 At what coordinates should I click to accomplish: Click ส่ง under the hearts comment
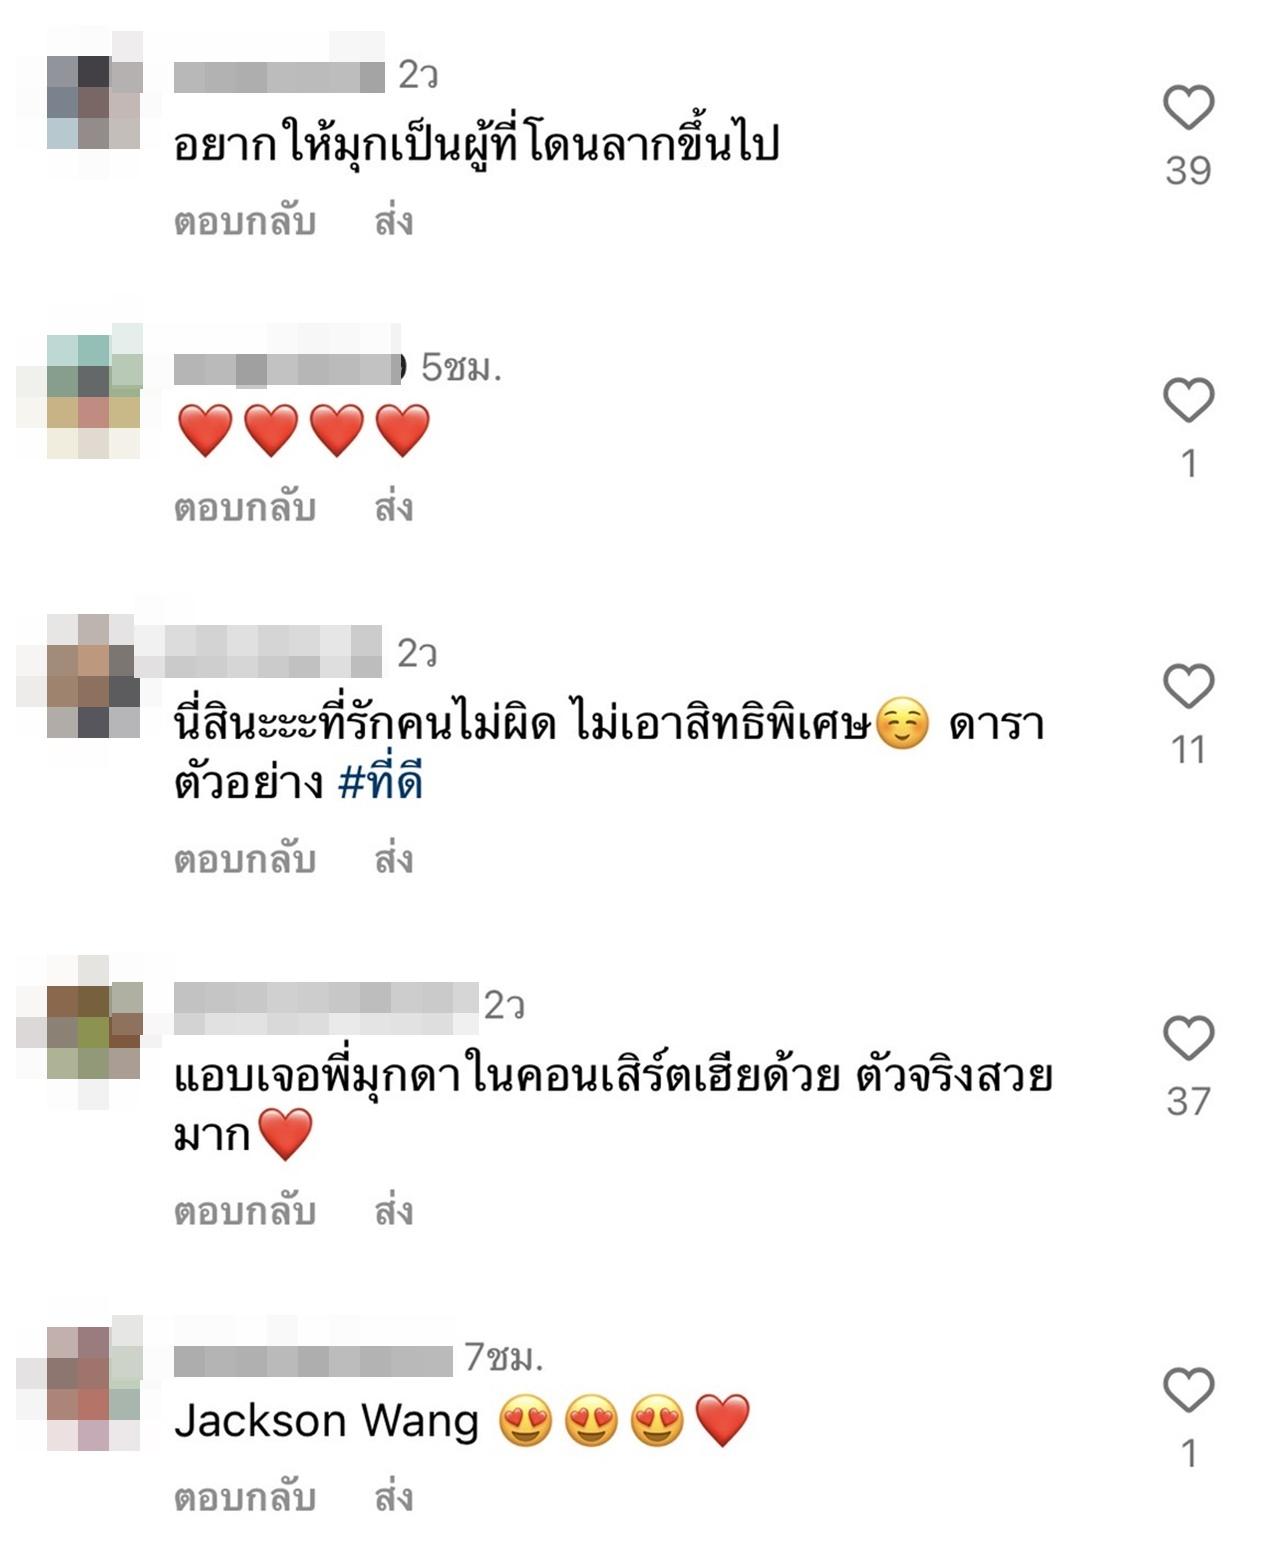[x=393, y=507]
